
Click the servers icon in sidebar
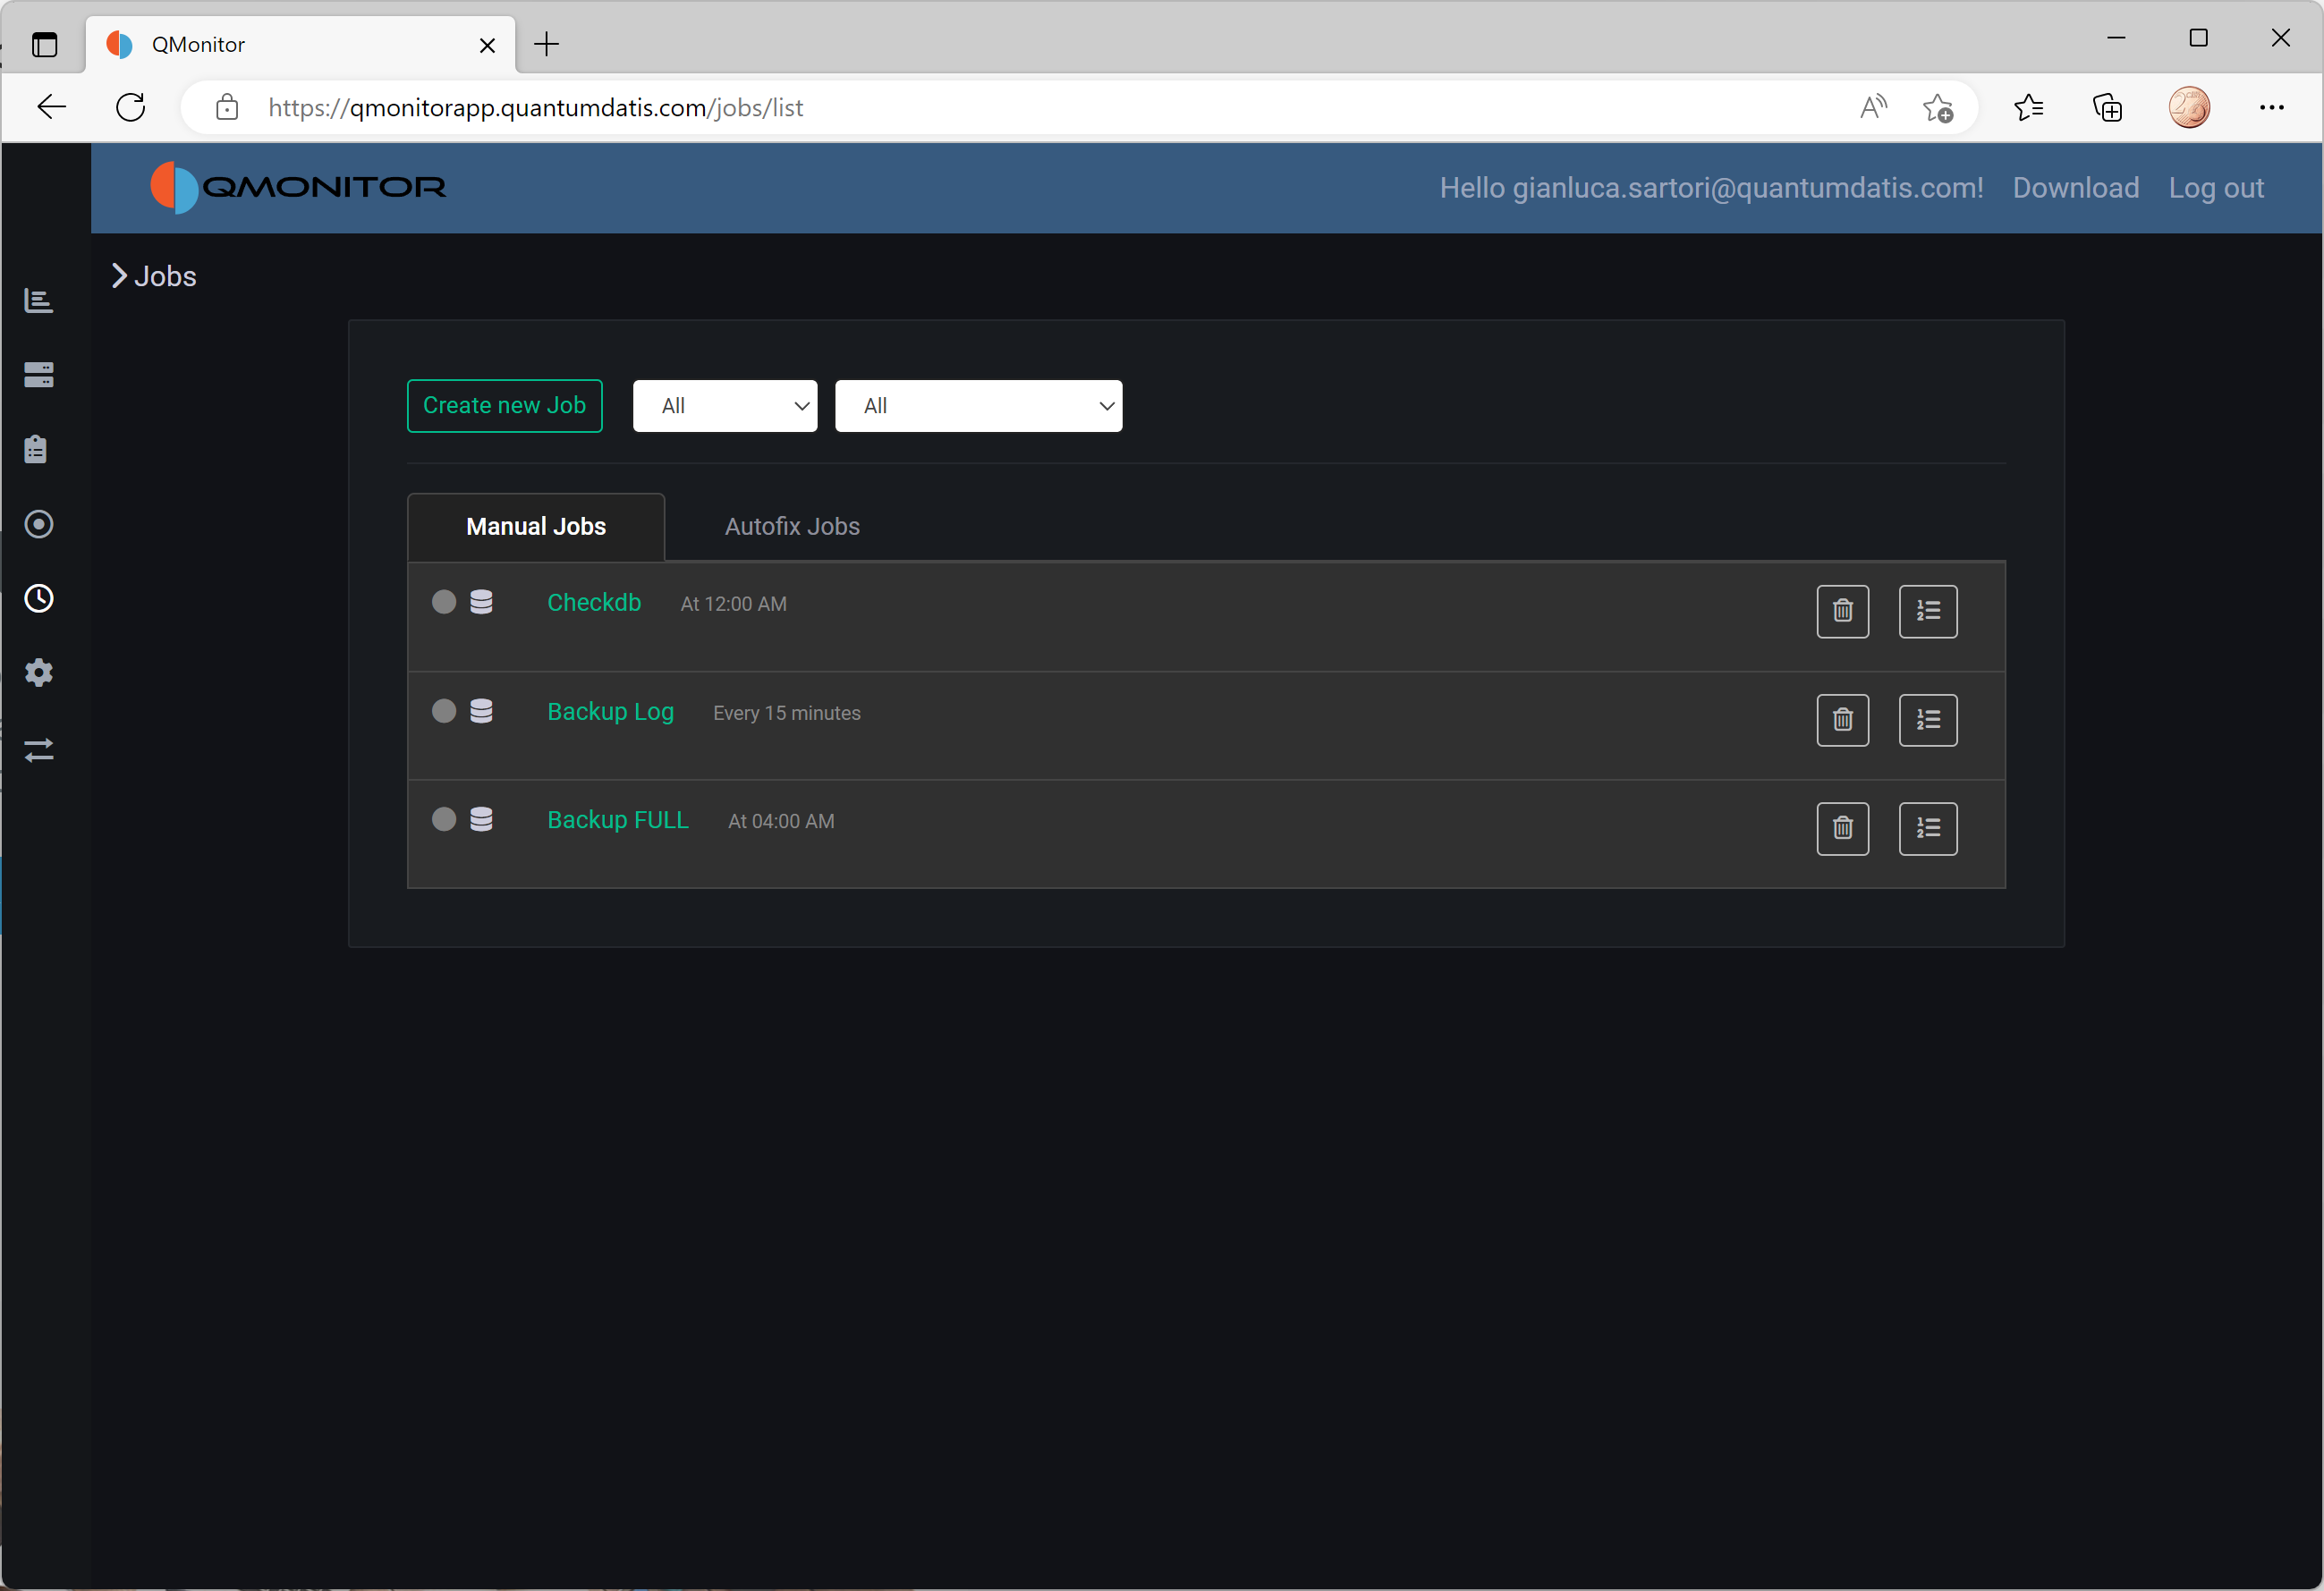coord(38,375)
